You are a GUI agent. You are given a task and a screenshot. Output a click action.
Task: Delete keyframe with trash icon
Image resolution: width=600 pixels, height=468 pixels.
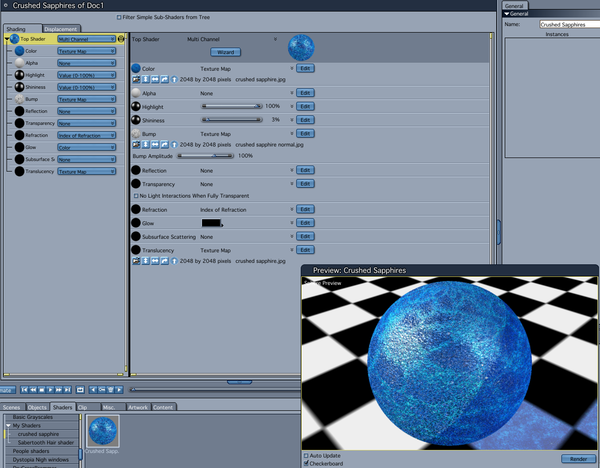pos(111,390)
